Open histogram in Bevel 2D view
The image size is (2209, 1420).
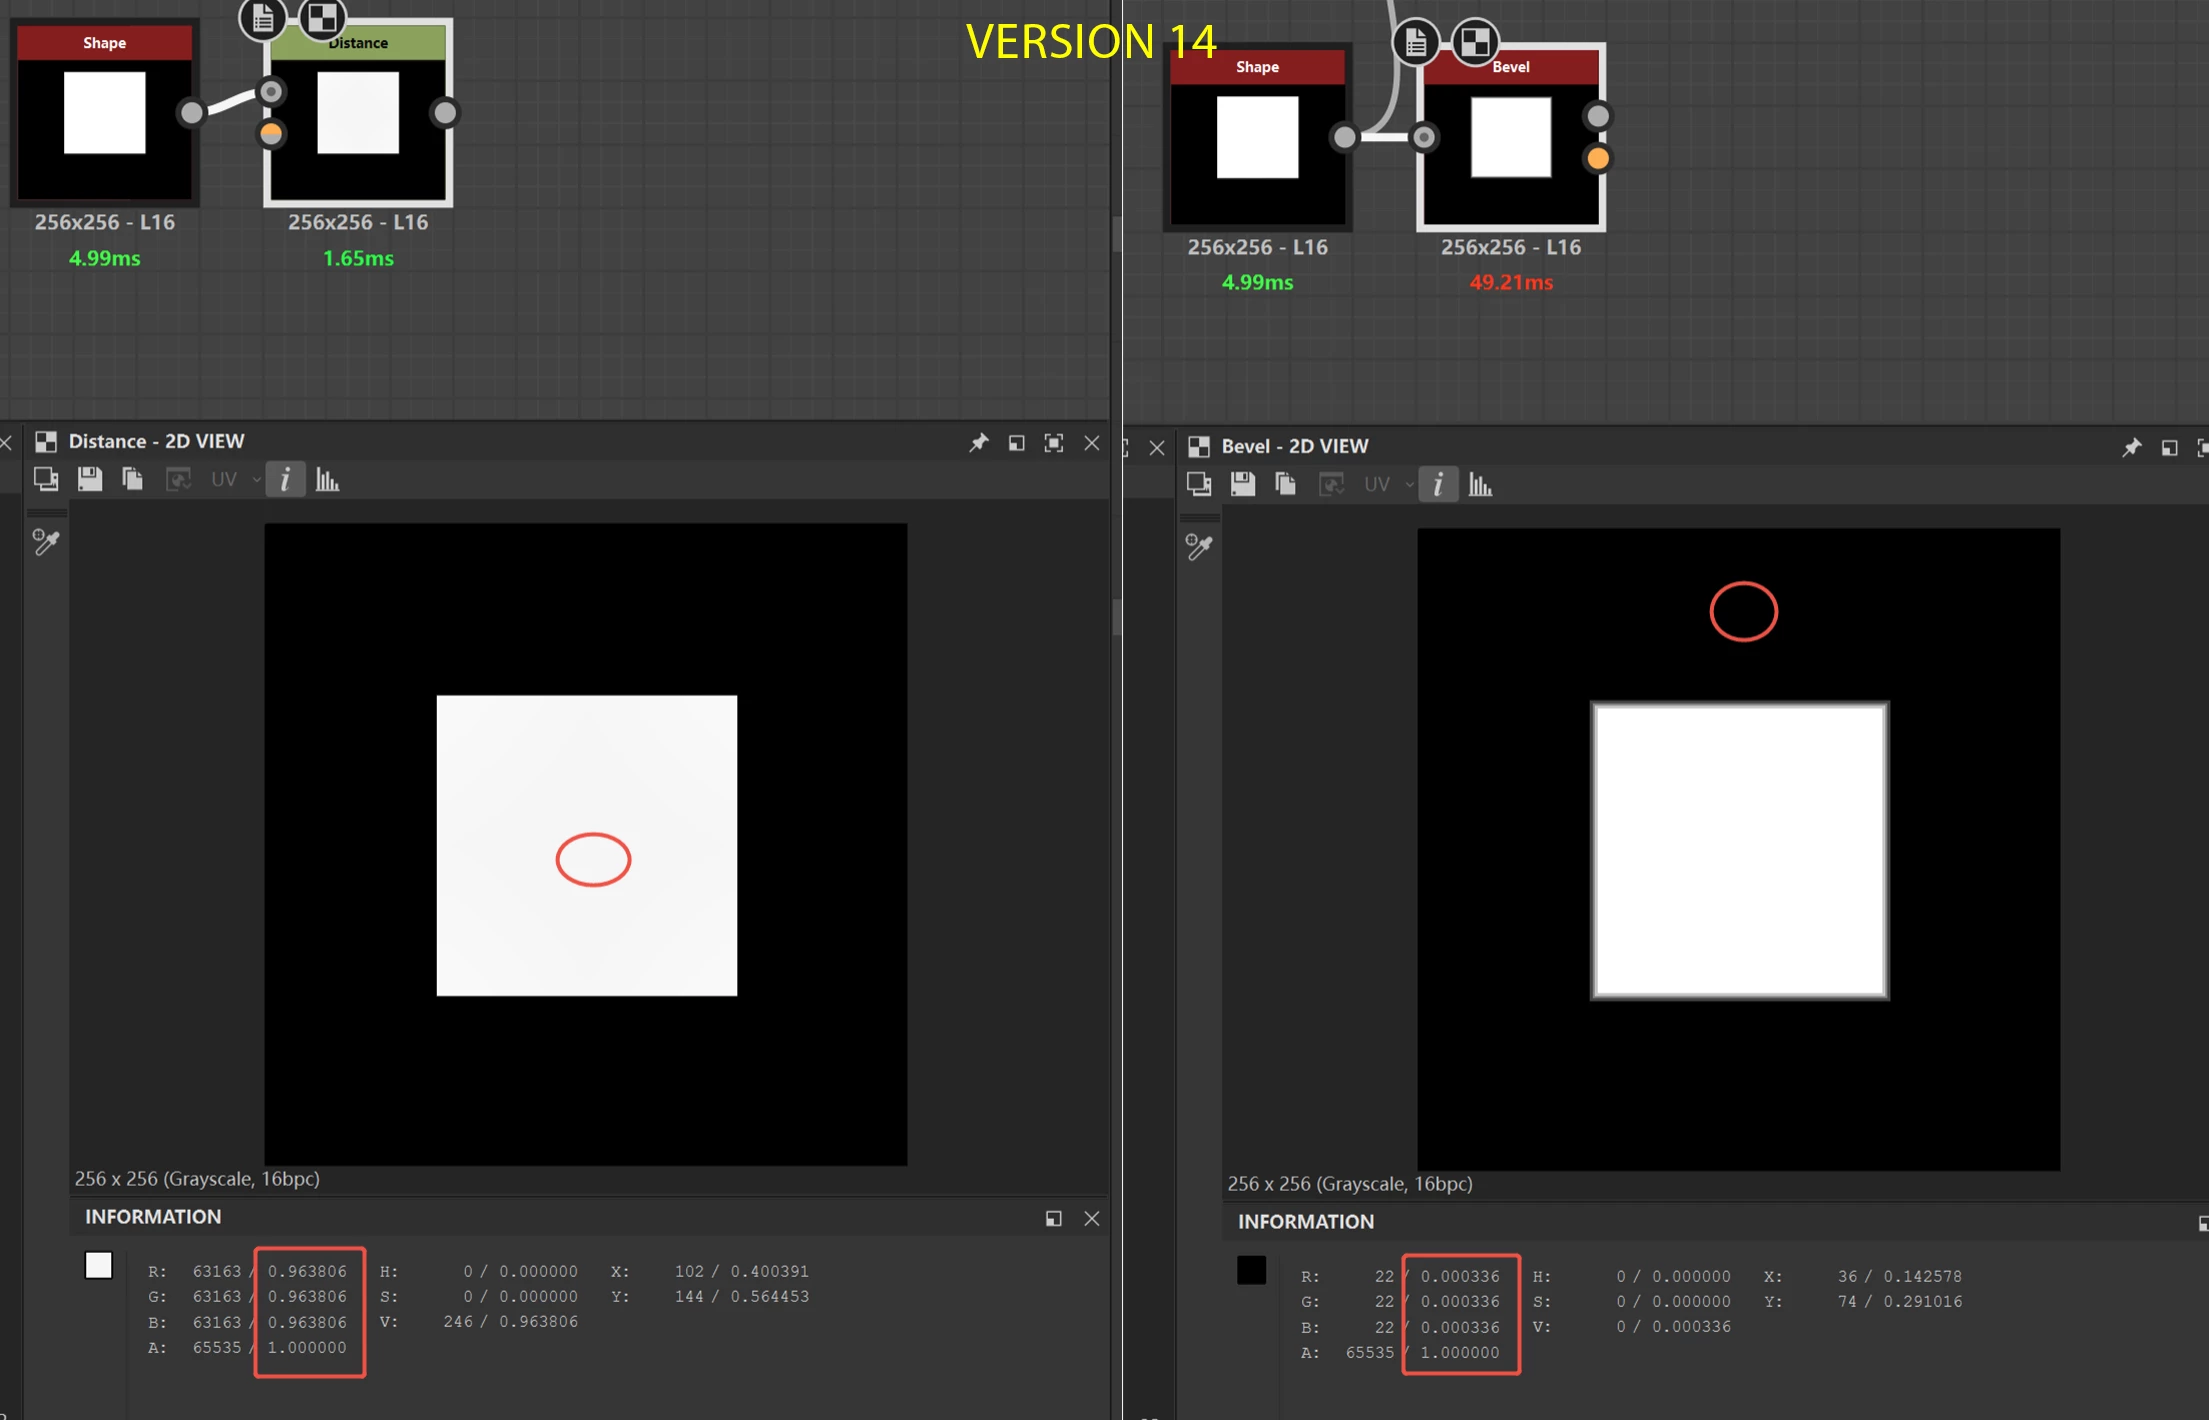tap(1480, 485)
